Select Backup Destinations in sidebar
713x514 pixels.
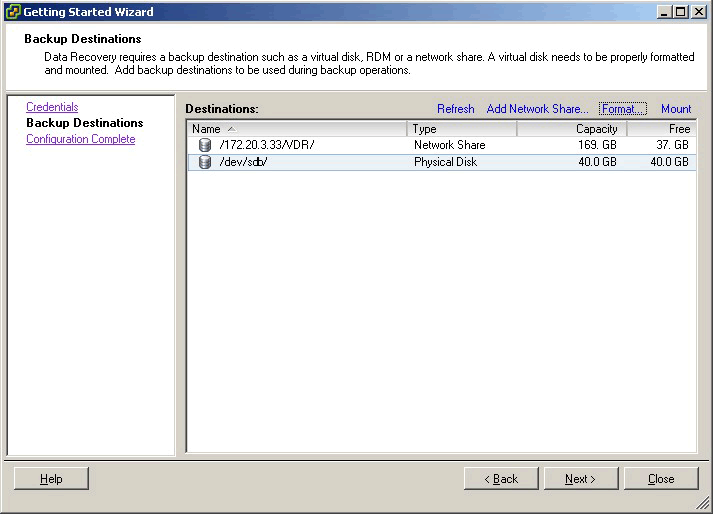84,123
